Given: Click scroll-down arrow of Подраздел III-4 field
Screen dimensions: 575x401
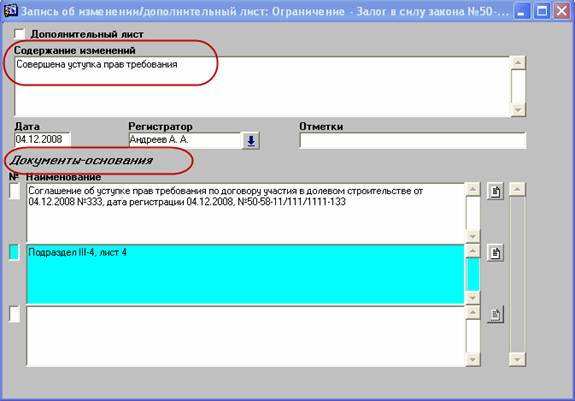Looking at the screenshot, I should pos(472,298).
